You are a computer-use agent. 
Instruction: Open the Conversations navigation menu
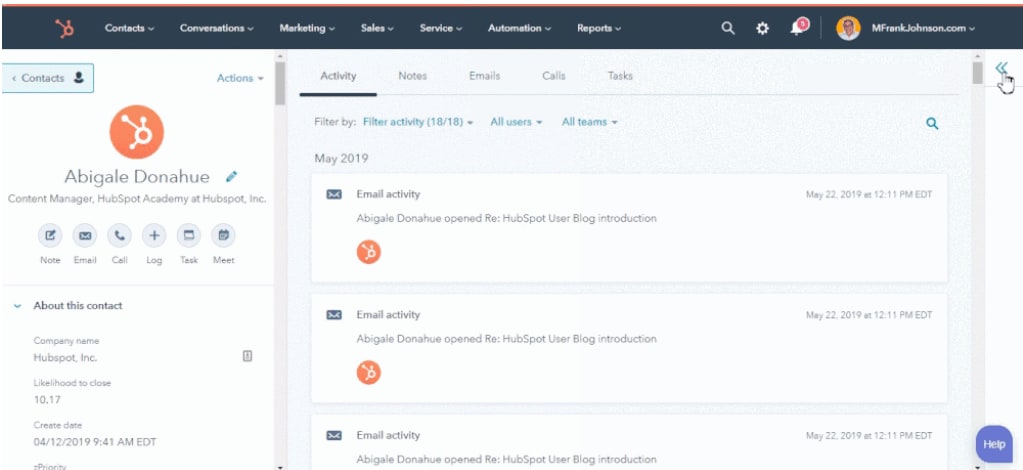pos(217,28)
